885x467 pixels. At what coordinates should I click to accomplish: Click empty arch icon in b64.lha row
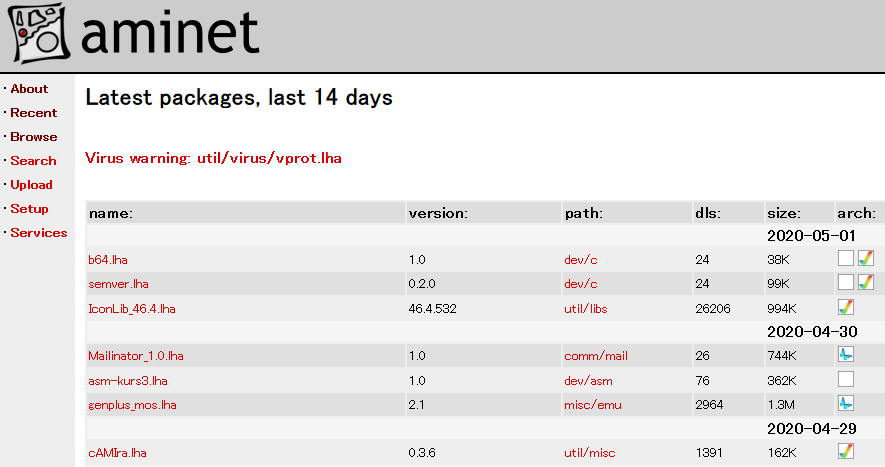pyautogui.click(x=845, y=258)
